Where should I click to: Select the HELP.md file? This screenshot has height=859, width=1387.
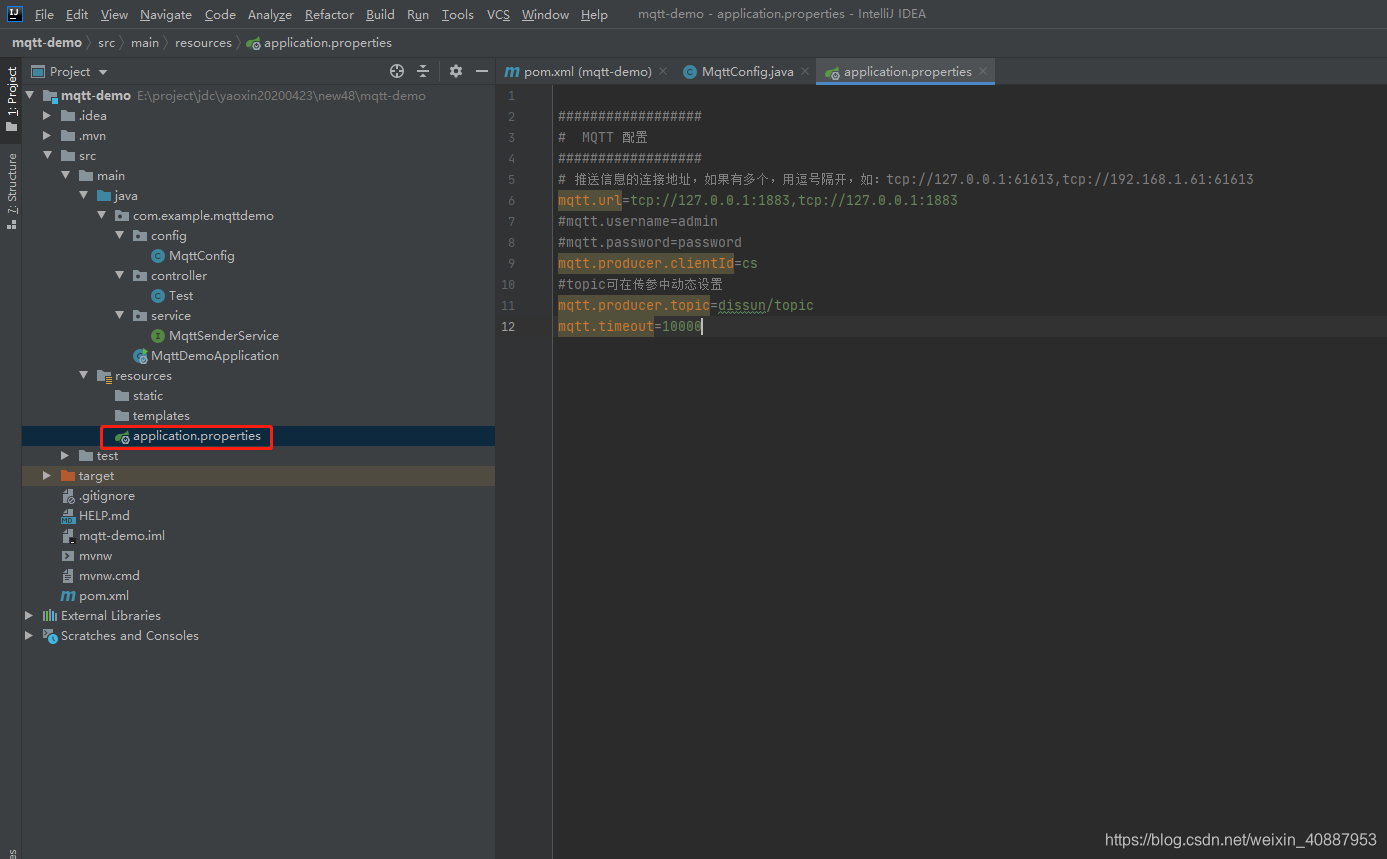[104, 516]
